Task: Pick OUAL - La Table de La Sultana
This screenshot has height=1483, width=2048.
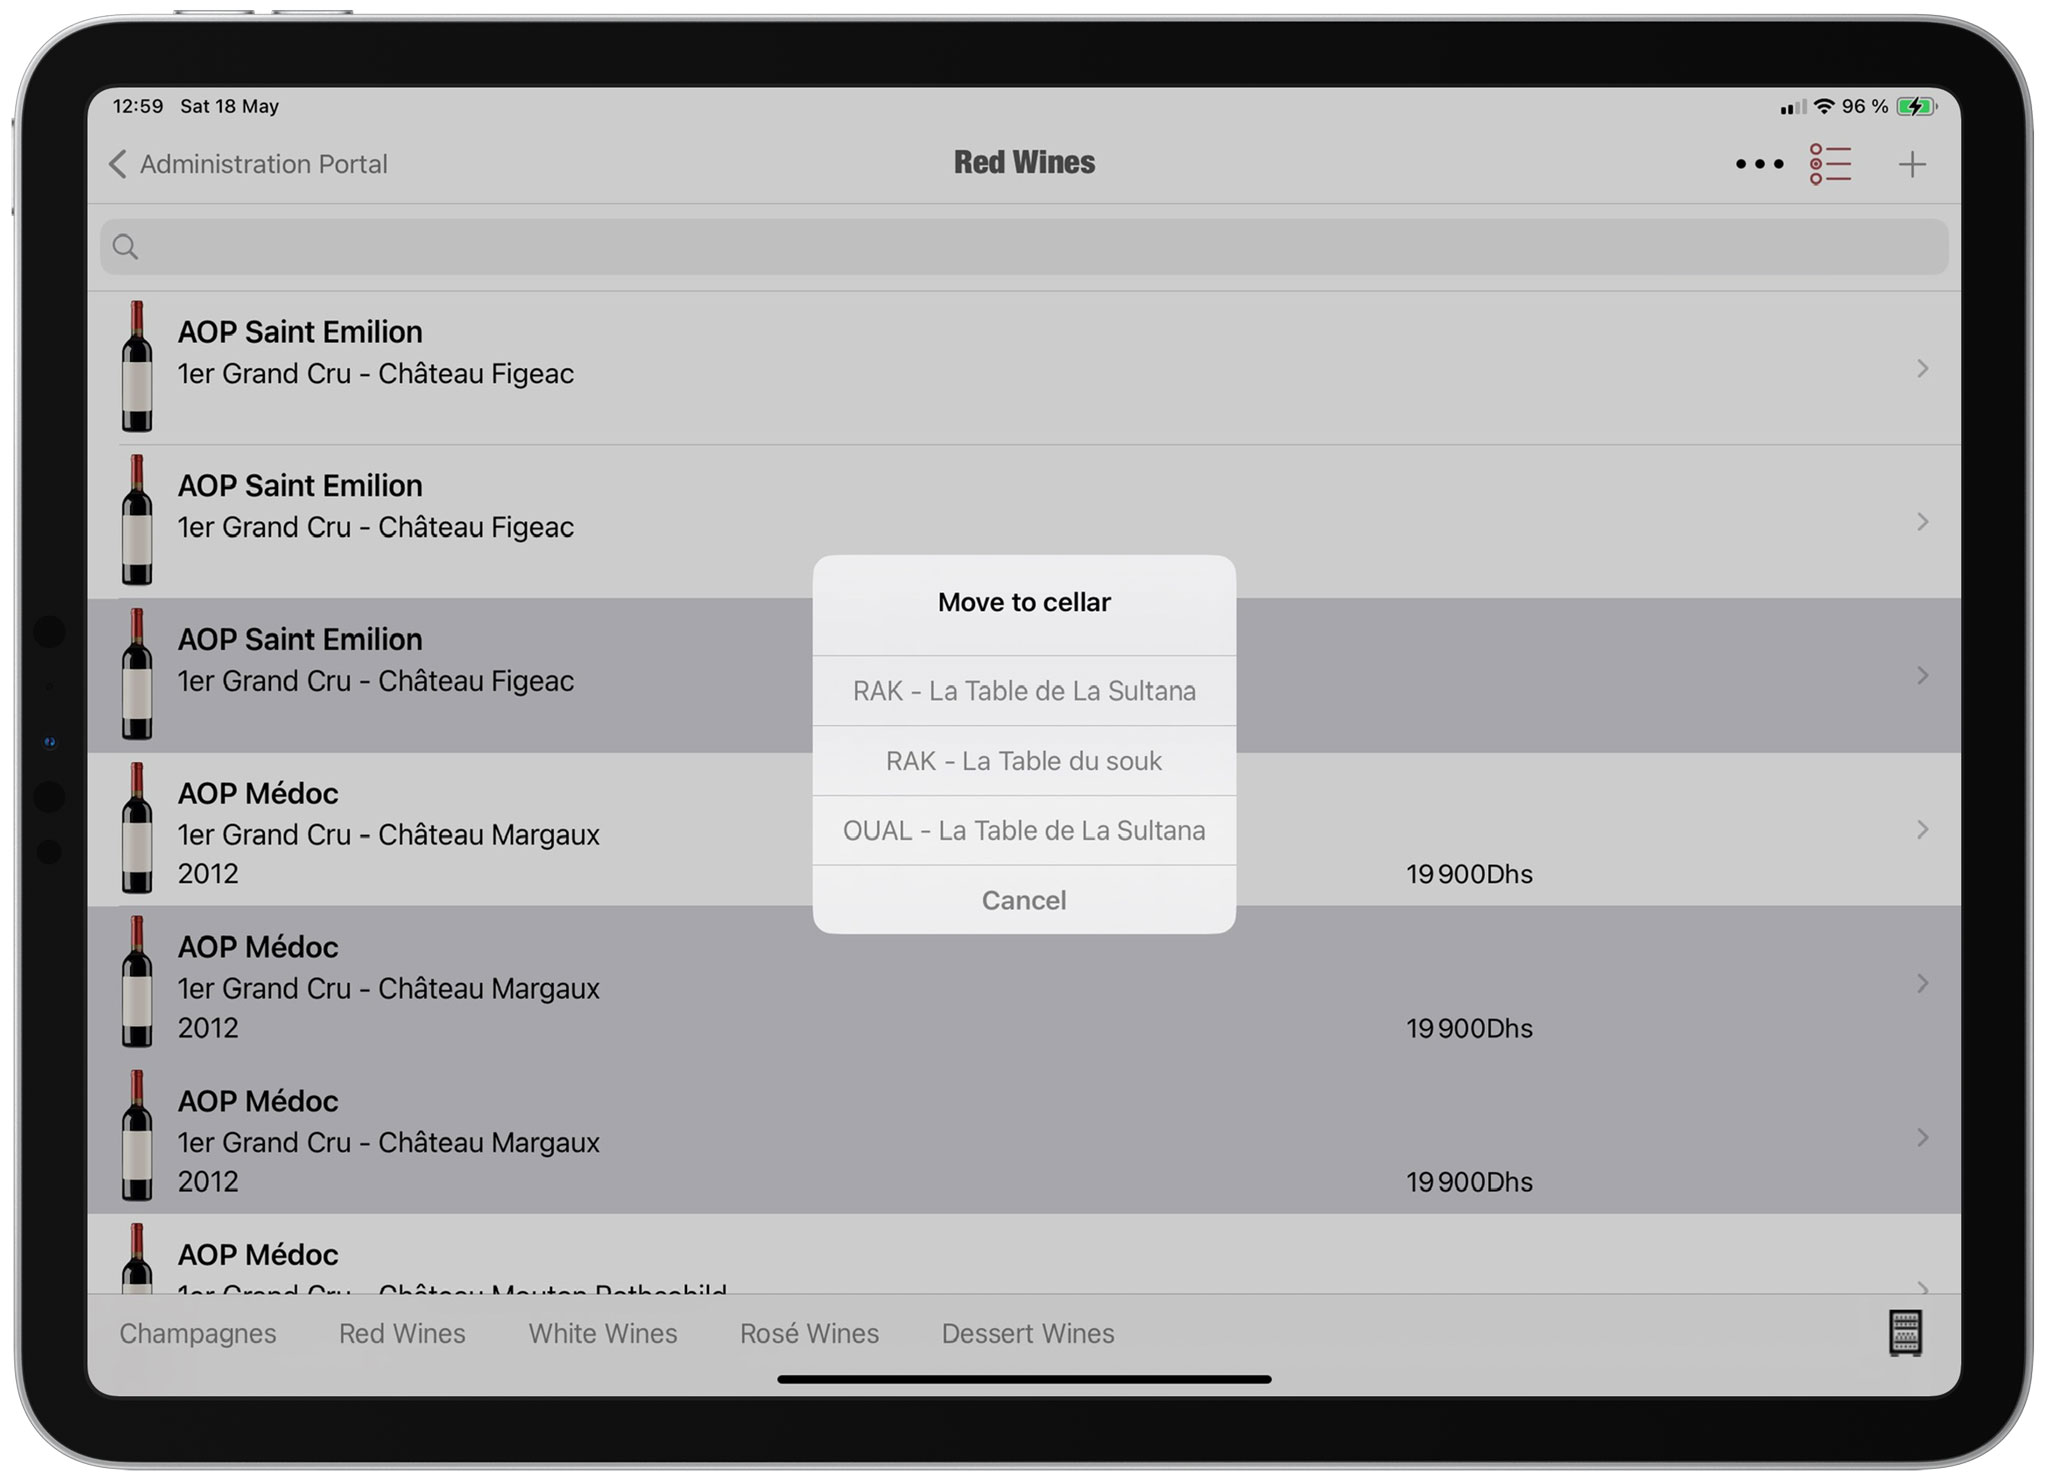Action: point(1023,831)
